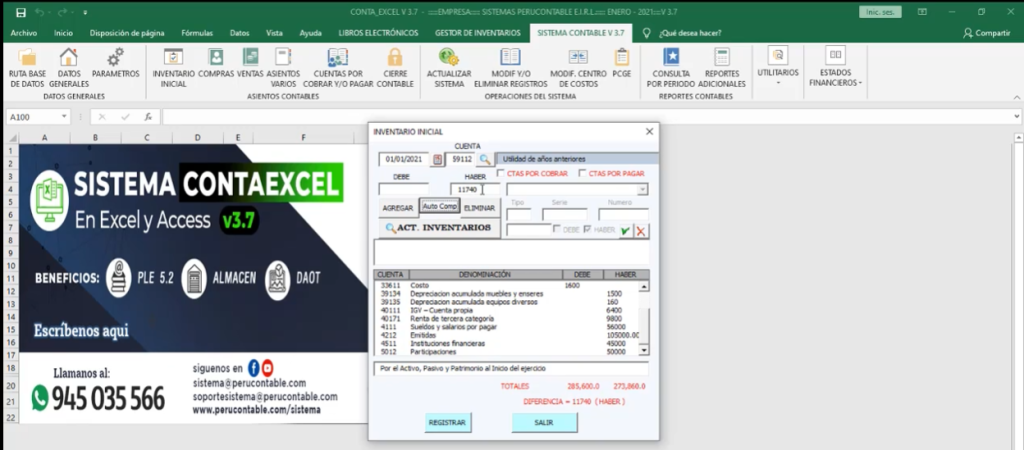Click the date field 01/01/2021
This screenshot has width=1024, height=450.
pos(404,159)
